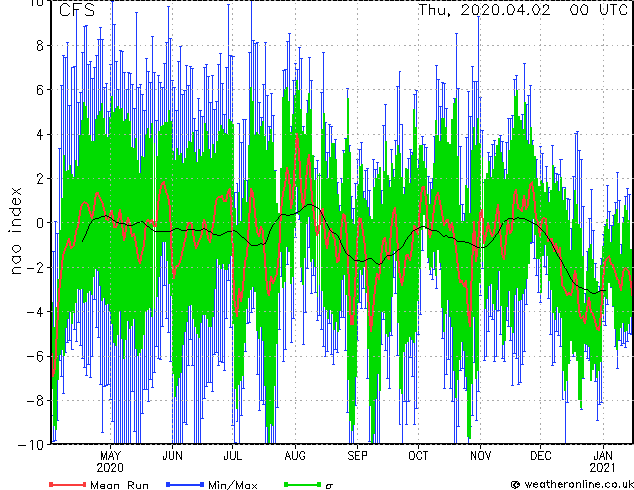
Task: Click the 'nao index' axis title
Action: tap(15, 231)
